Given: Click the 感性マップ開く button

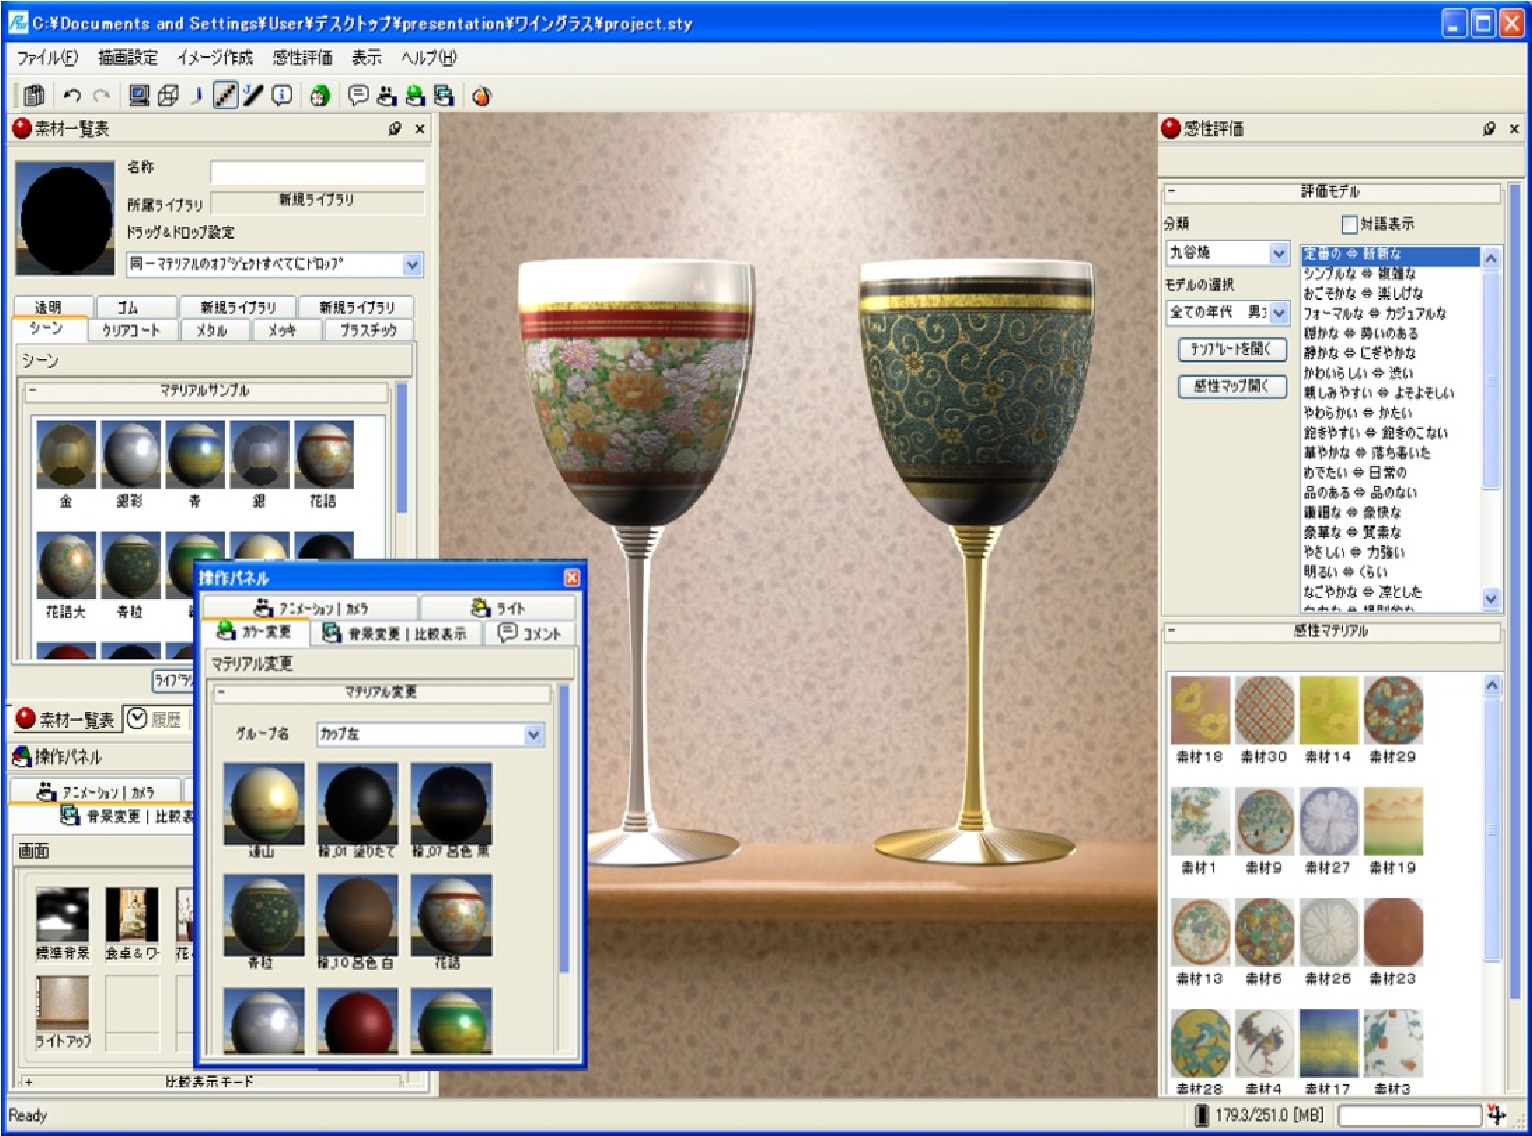Looking at the screenshot, I should pos(1231,386).
